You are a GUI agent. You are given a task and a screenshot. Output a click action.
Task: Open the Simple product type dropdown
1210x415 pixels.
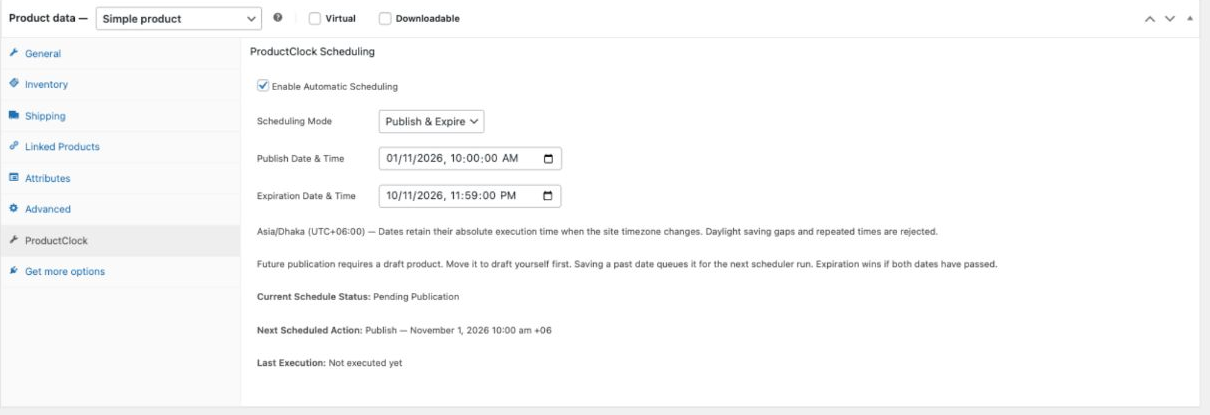pos(179,18)
